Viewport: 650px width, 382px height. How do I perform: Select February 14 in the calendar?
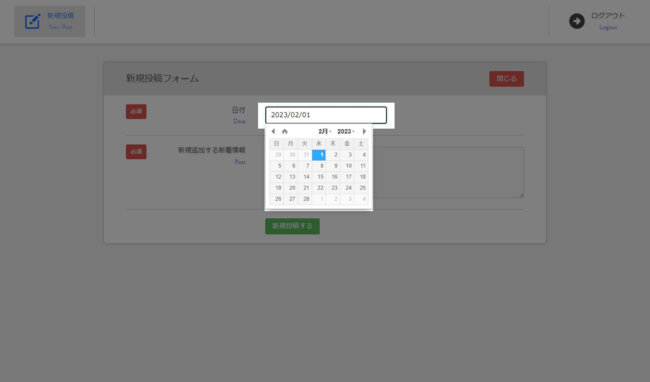coord(306,177)
